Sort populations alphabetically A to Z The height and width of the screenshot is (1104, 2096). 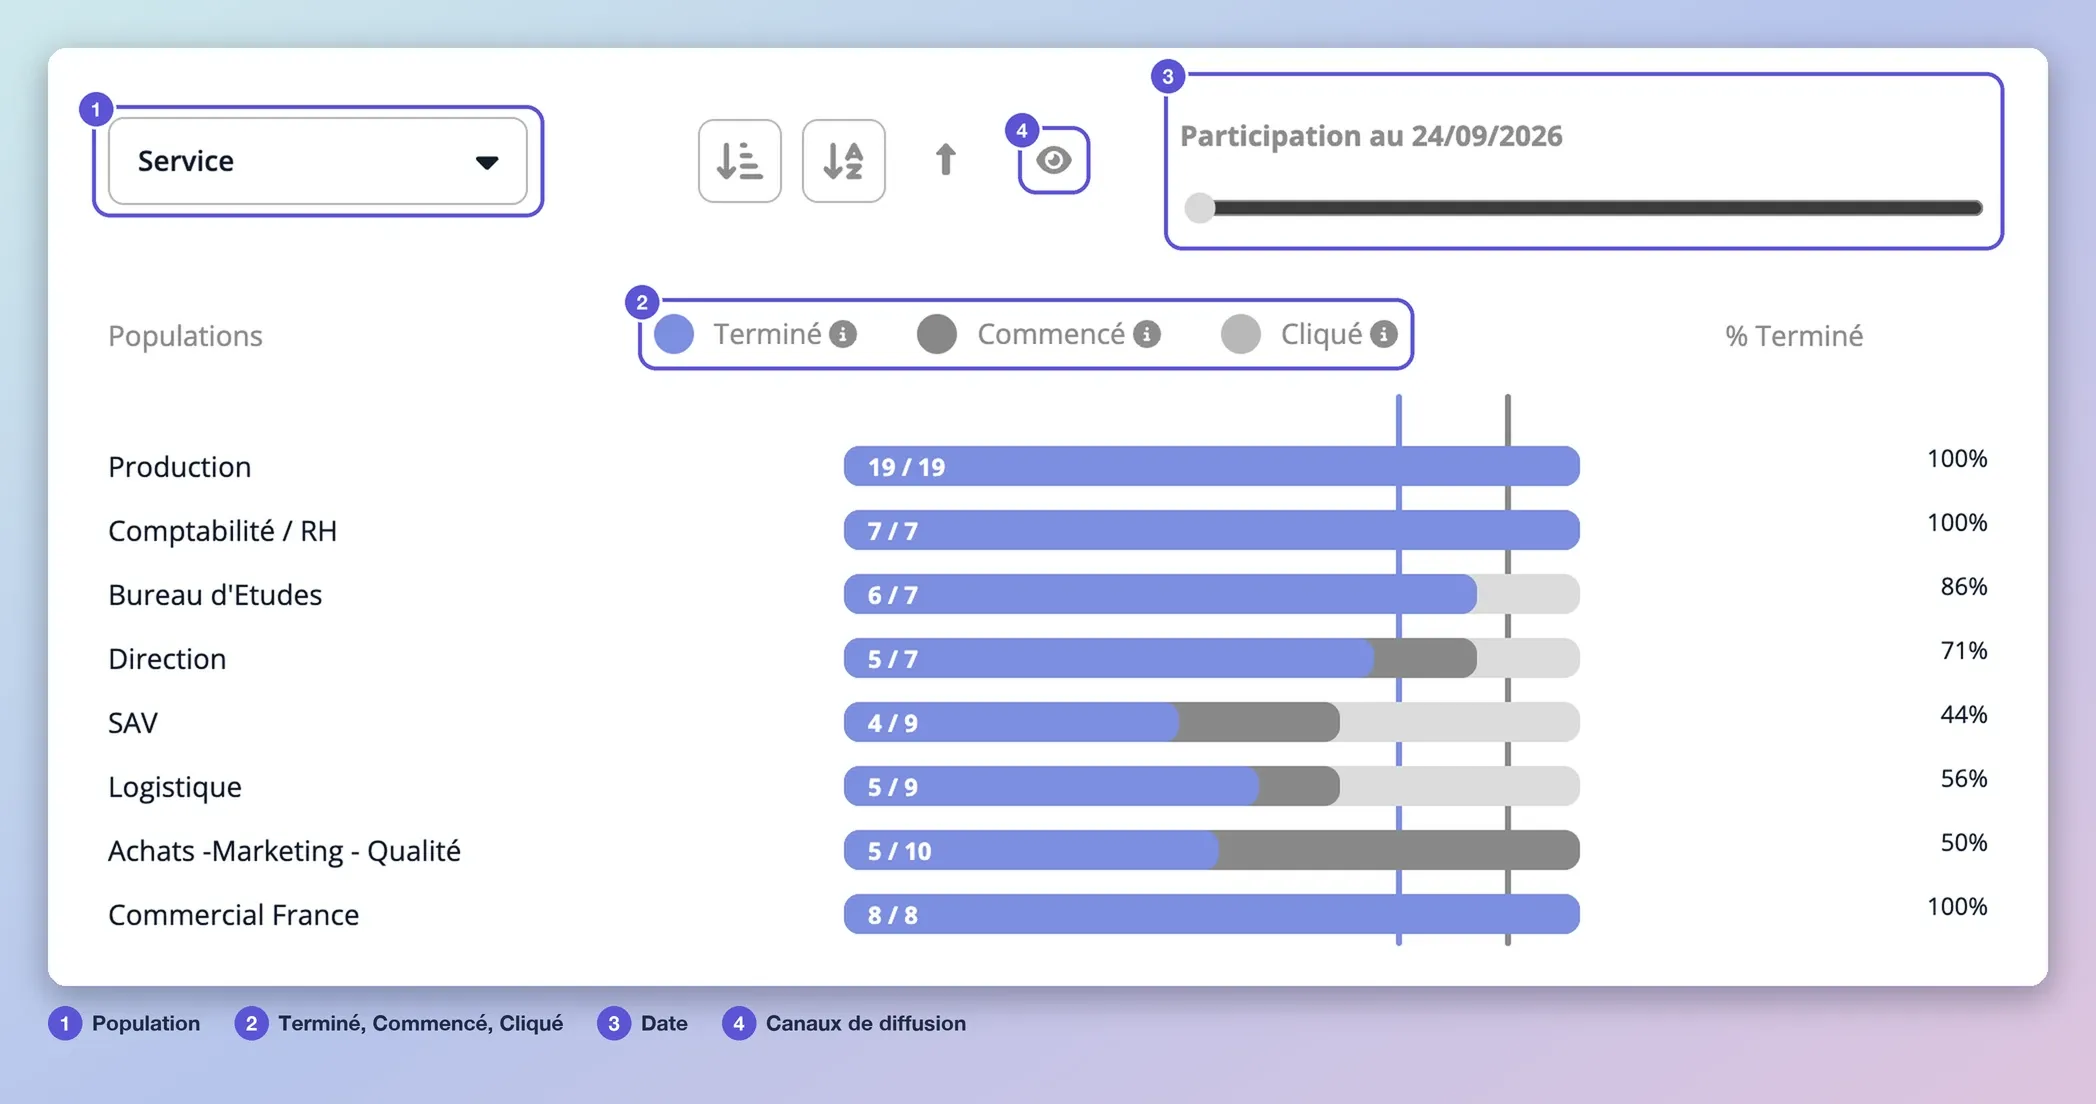(x=844, y=161)
